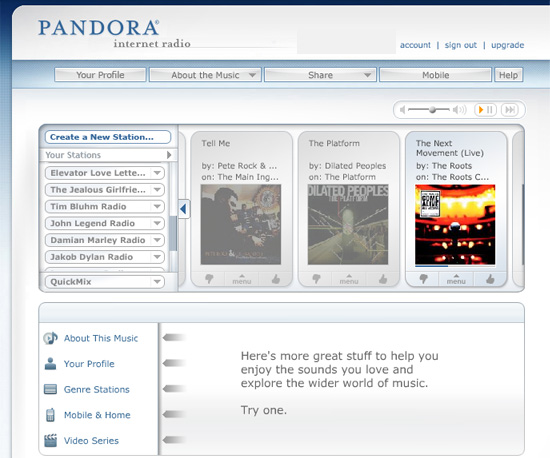The width and height of the screenshot is (550, 458).
Task: Click artist name The Roots
Action: point(452,166)
